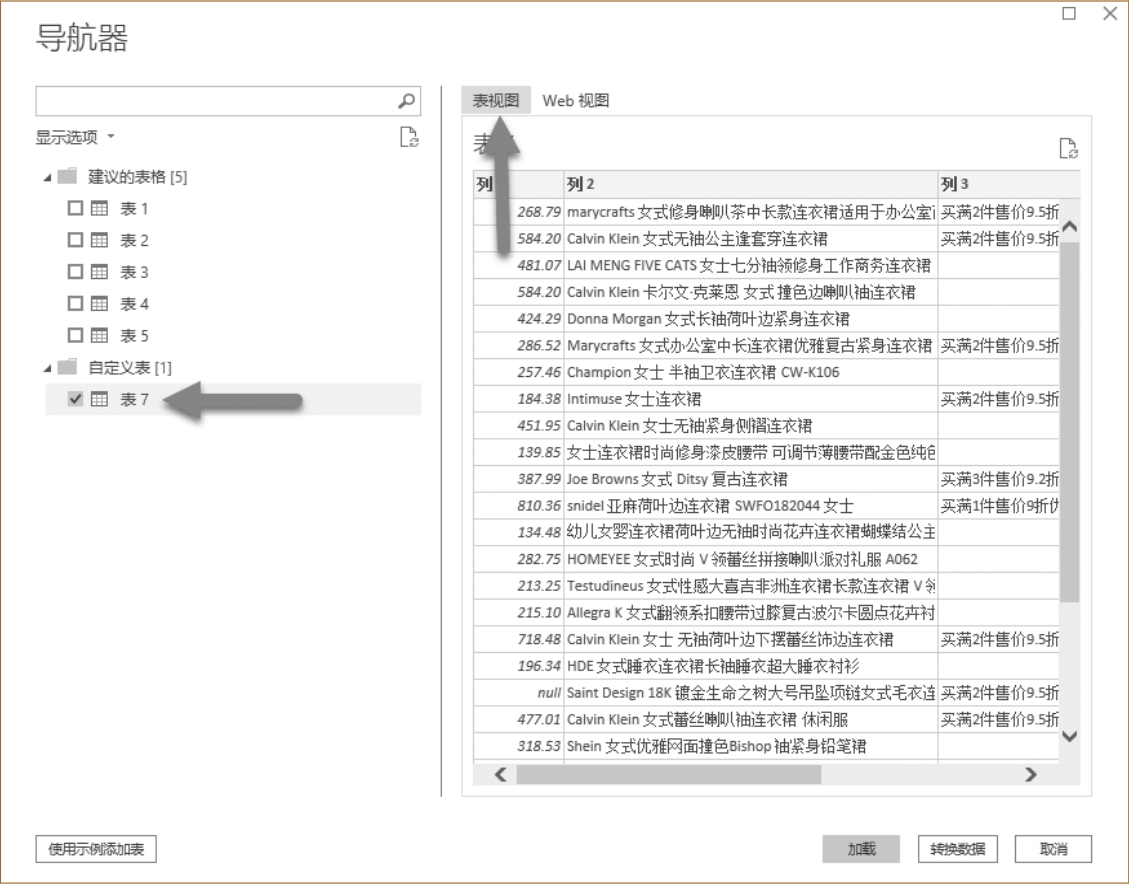1129x884 pixels.
Task: Check the 表 4 checkbox
Action: tap(75, 303)
